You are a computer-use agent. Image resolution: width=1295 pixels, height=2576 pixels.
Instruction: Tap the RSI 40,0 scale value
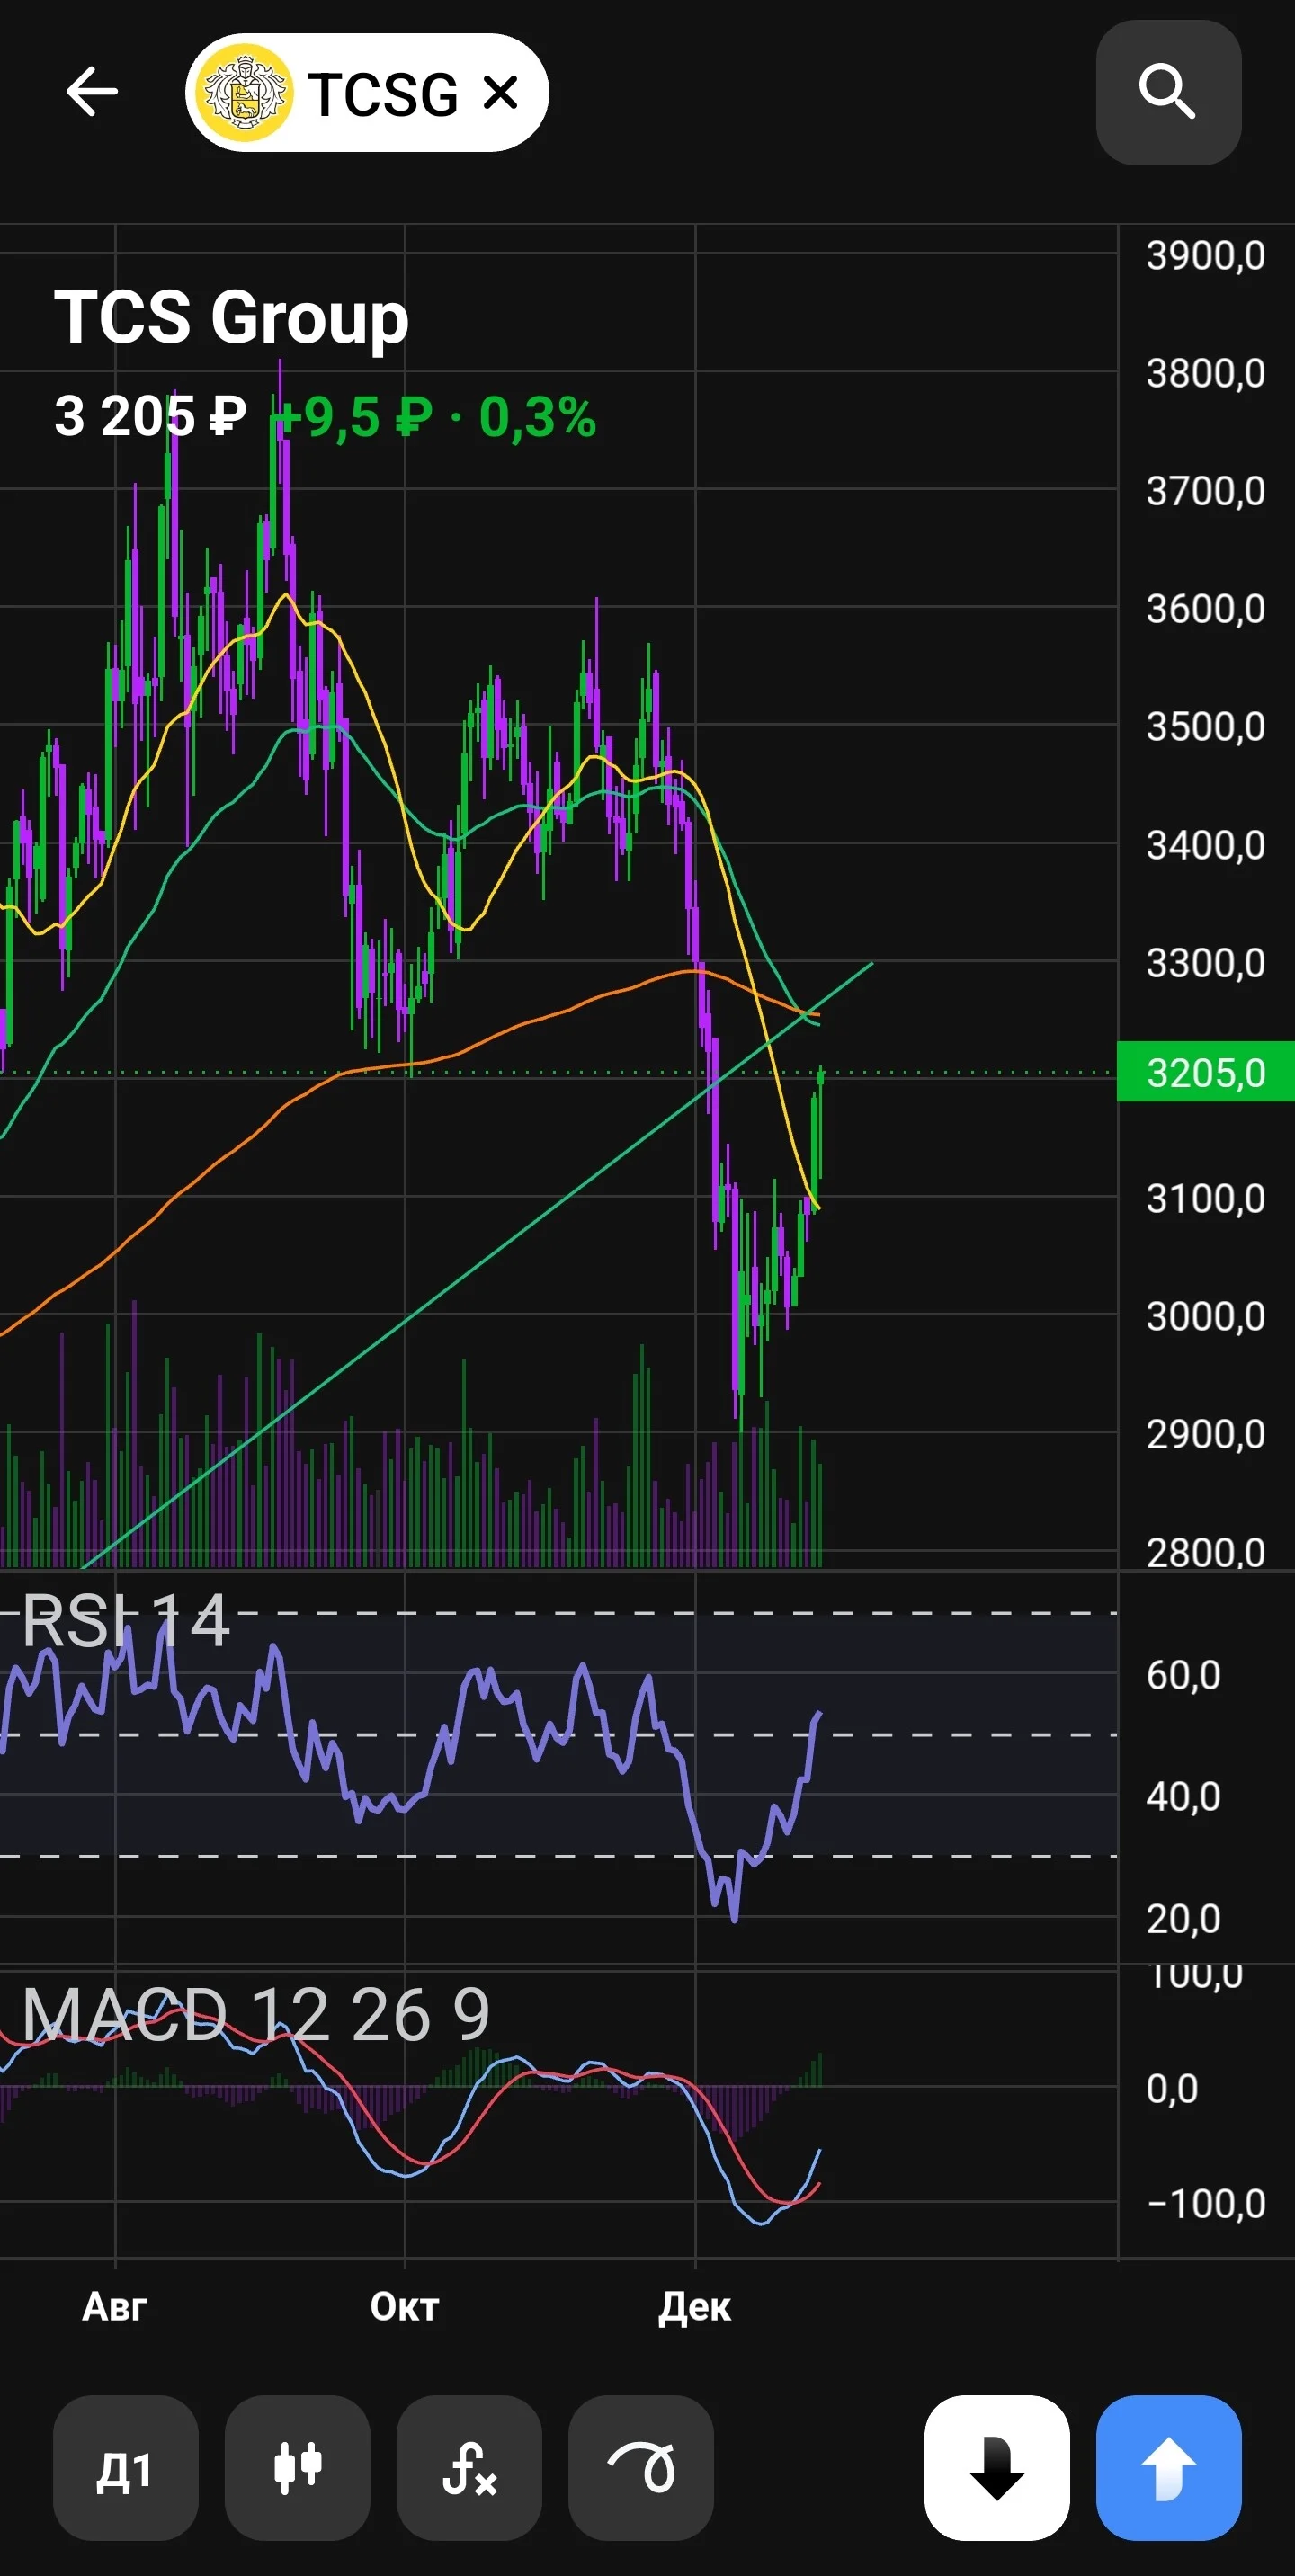(x=1184, y=1797)
